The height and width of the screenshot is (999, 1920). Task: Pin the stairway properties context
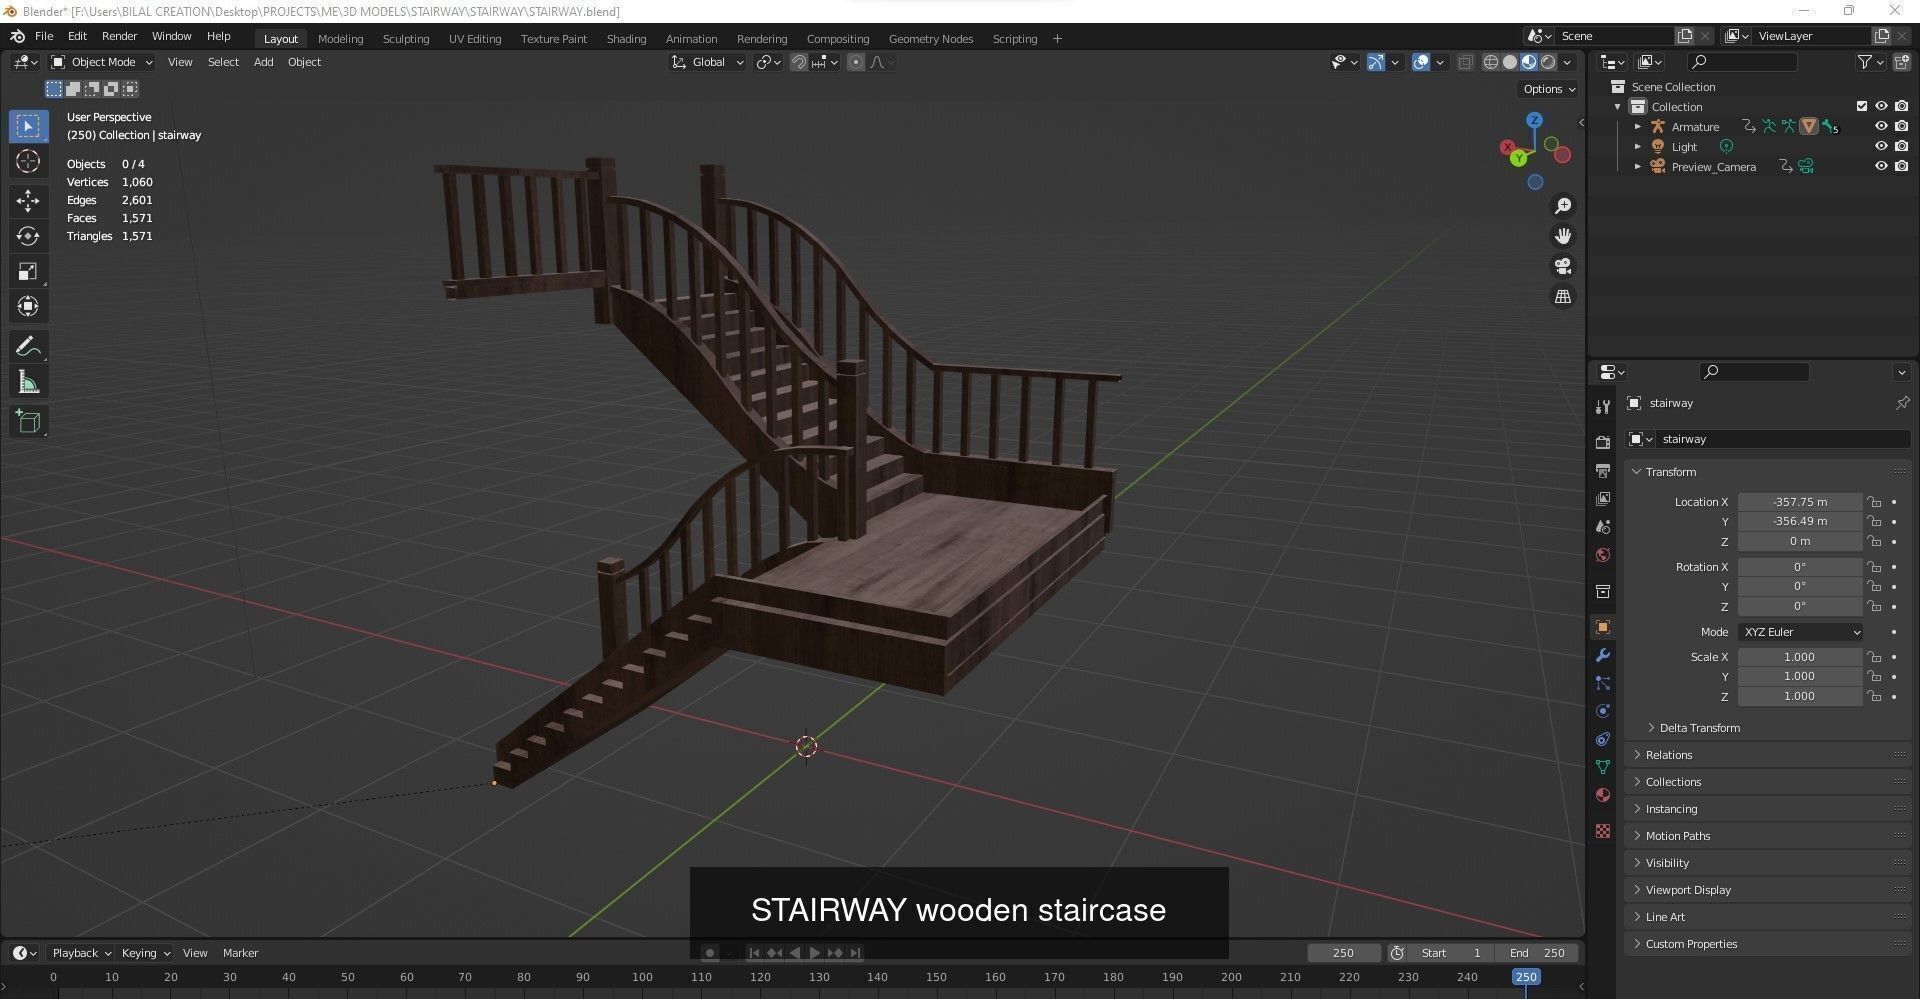pos(1902,403)
